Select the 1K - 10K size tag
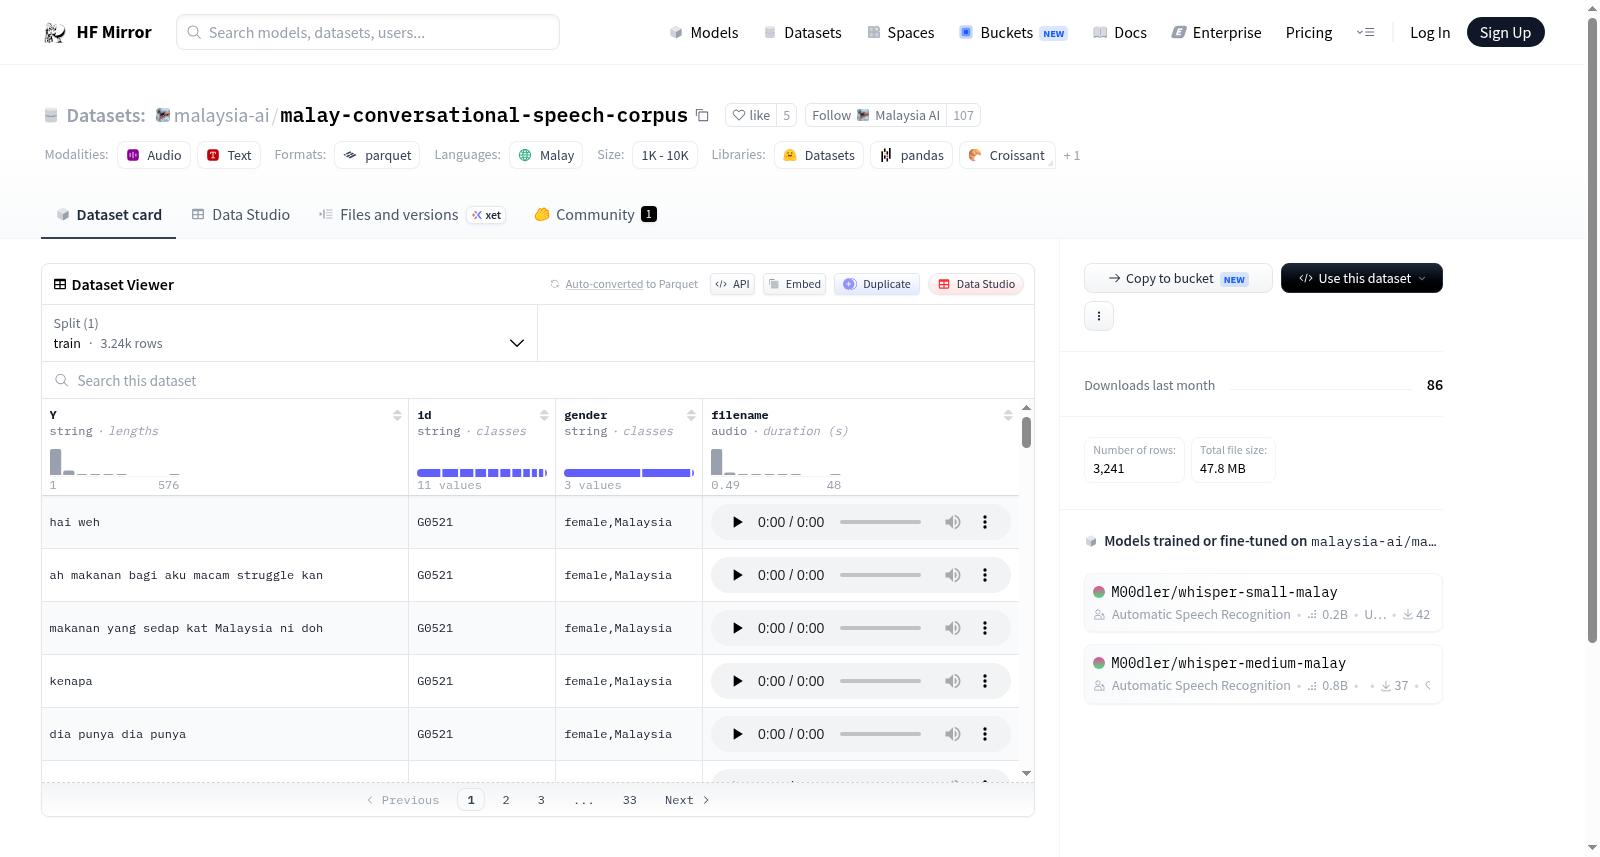The width and height of the screenshot is (1600, 857). pyautogui.click(x=665, y=155)
